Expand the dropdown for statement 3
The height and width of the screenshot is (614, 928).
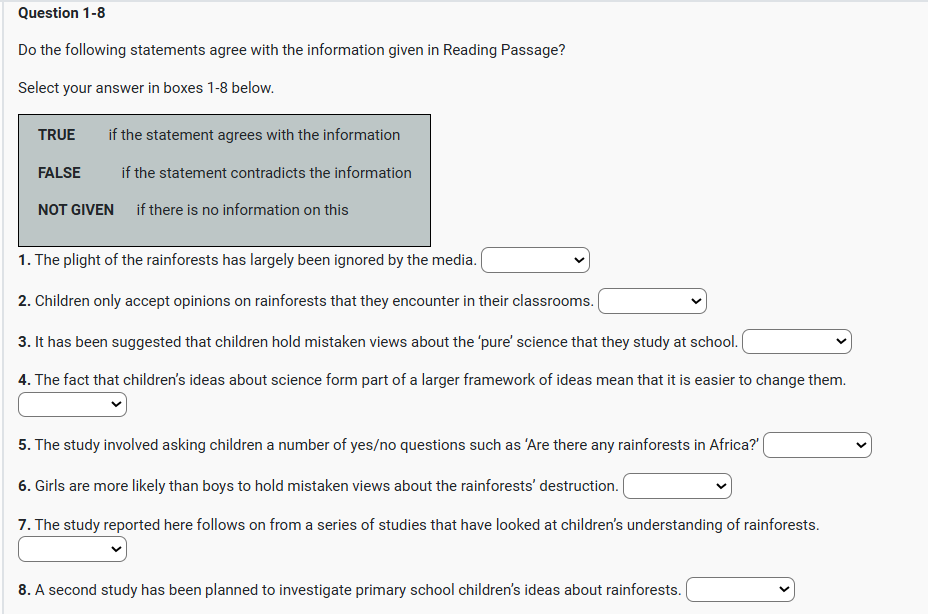(796, 342)
